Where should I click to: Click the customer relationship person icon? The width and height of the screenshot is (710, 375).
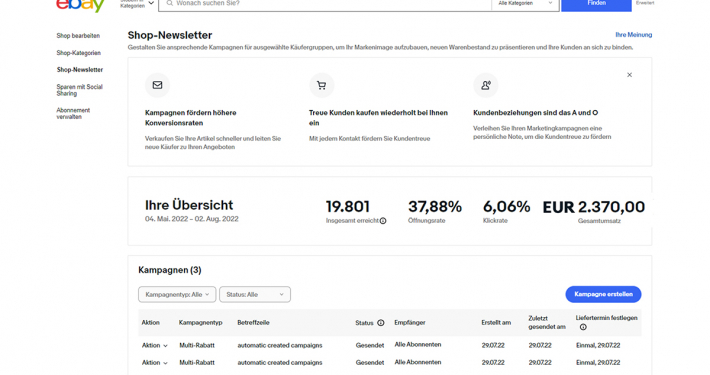(x=486, y=85)
